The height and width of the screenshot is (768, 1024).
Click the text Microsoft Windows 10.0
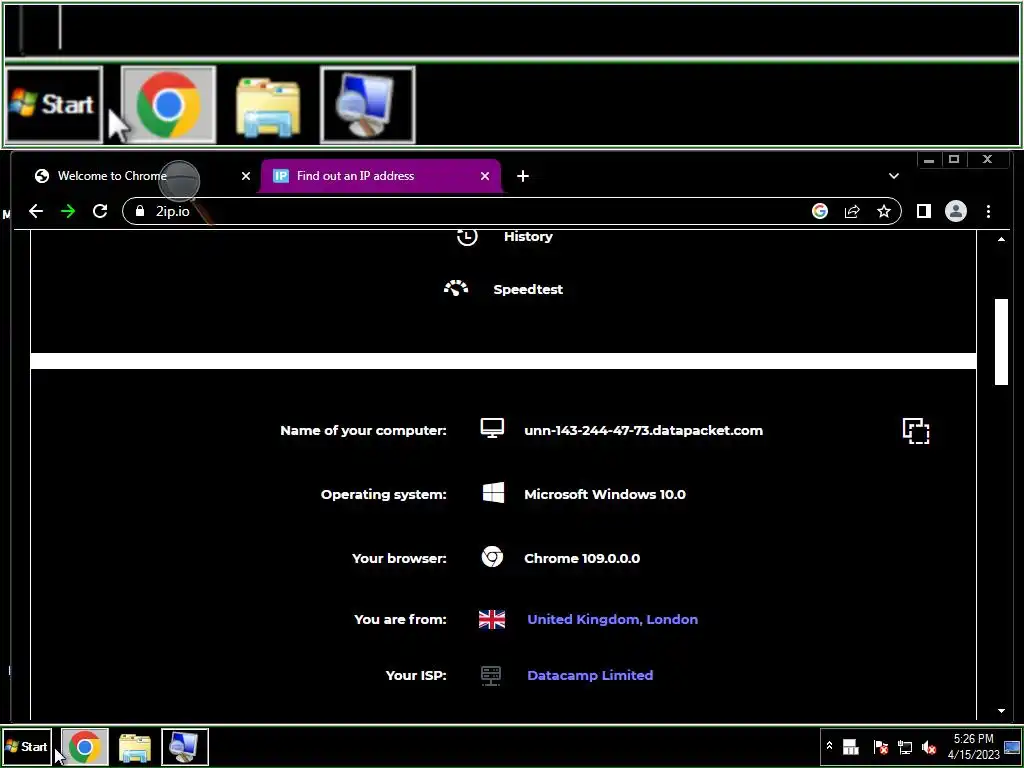[x=605, y=494]
